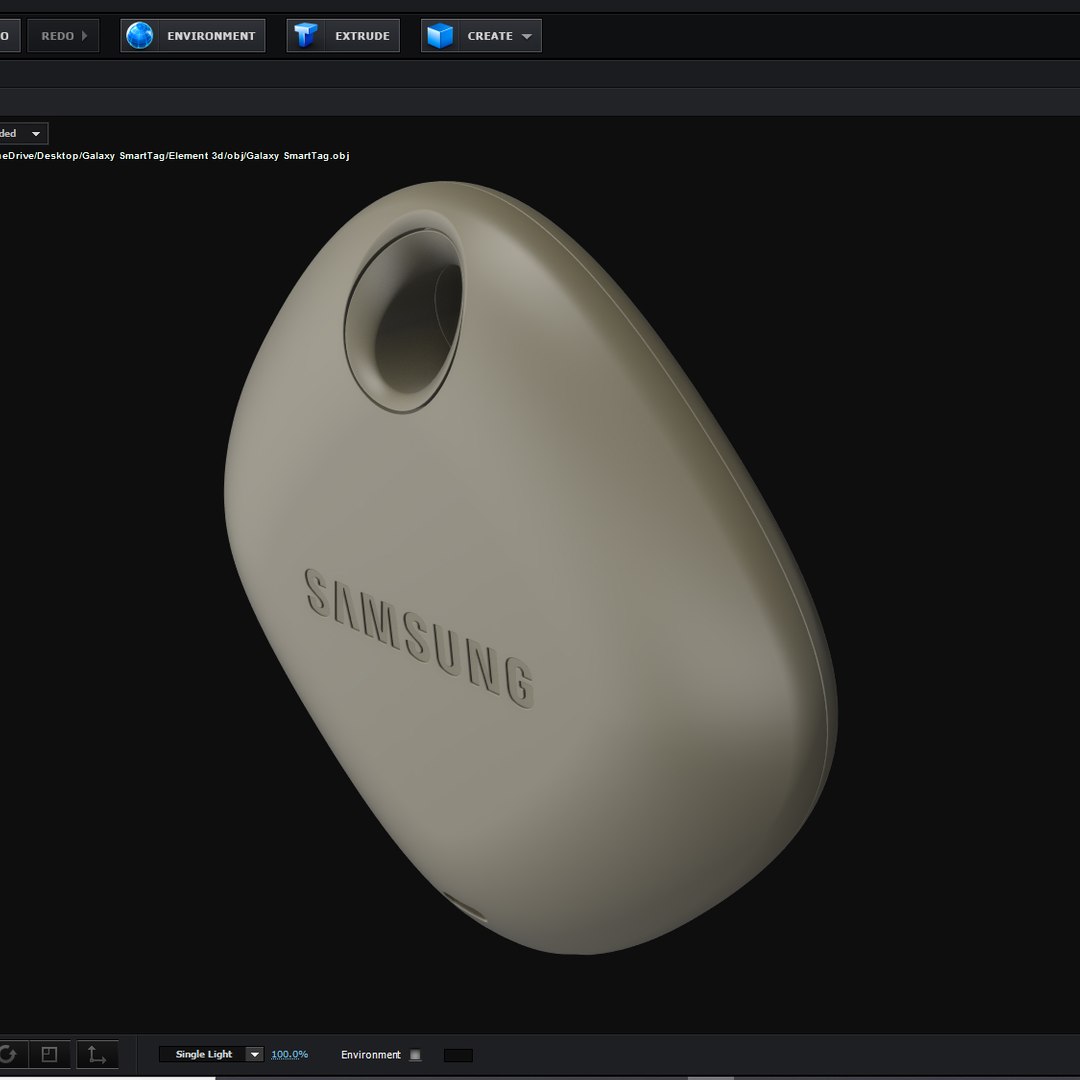
Task: Click the blue T Extrude icon
Action: pos(305,36)
